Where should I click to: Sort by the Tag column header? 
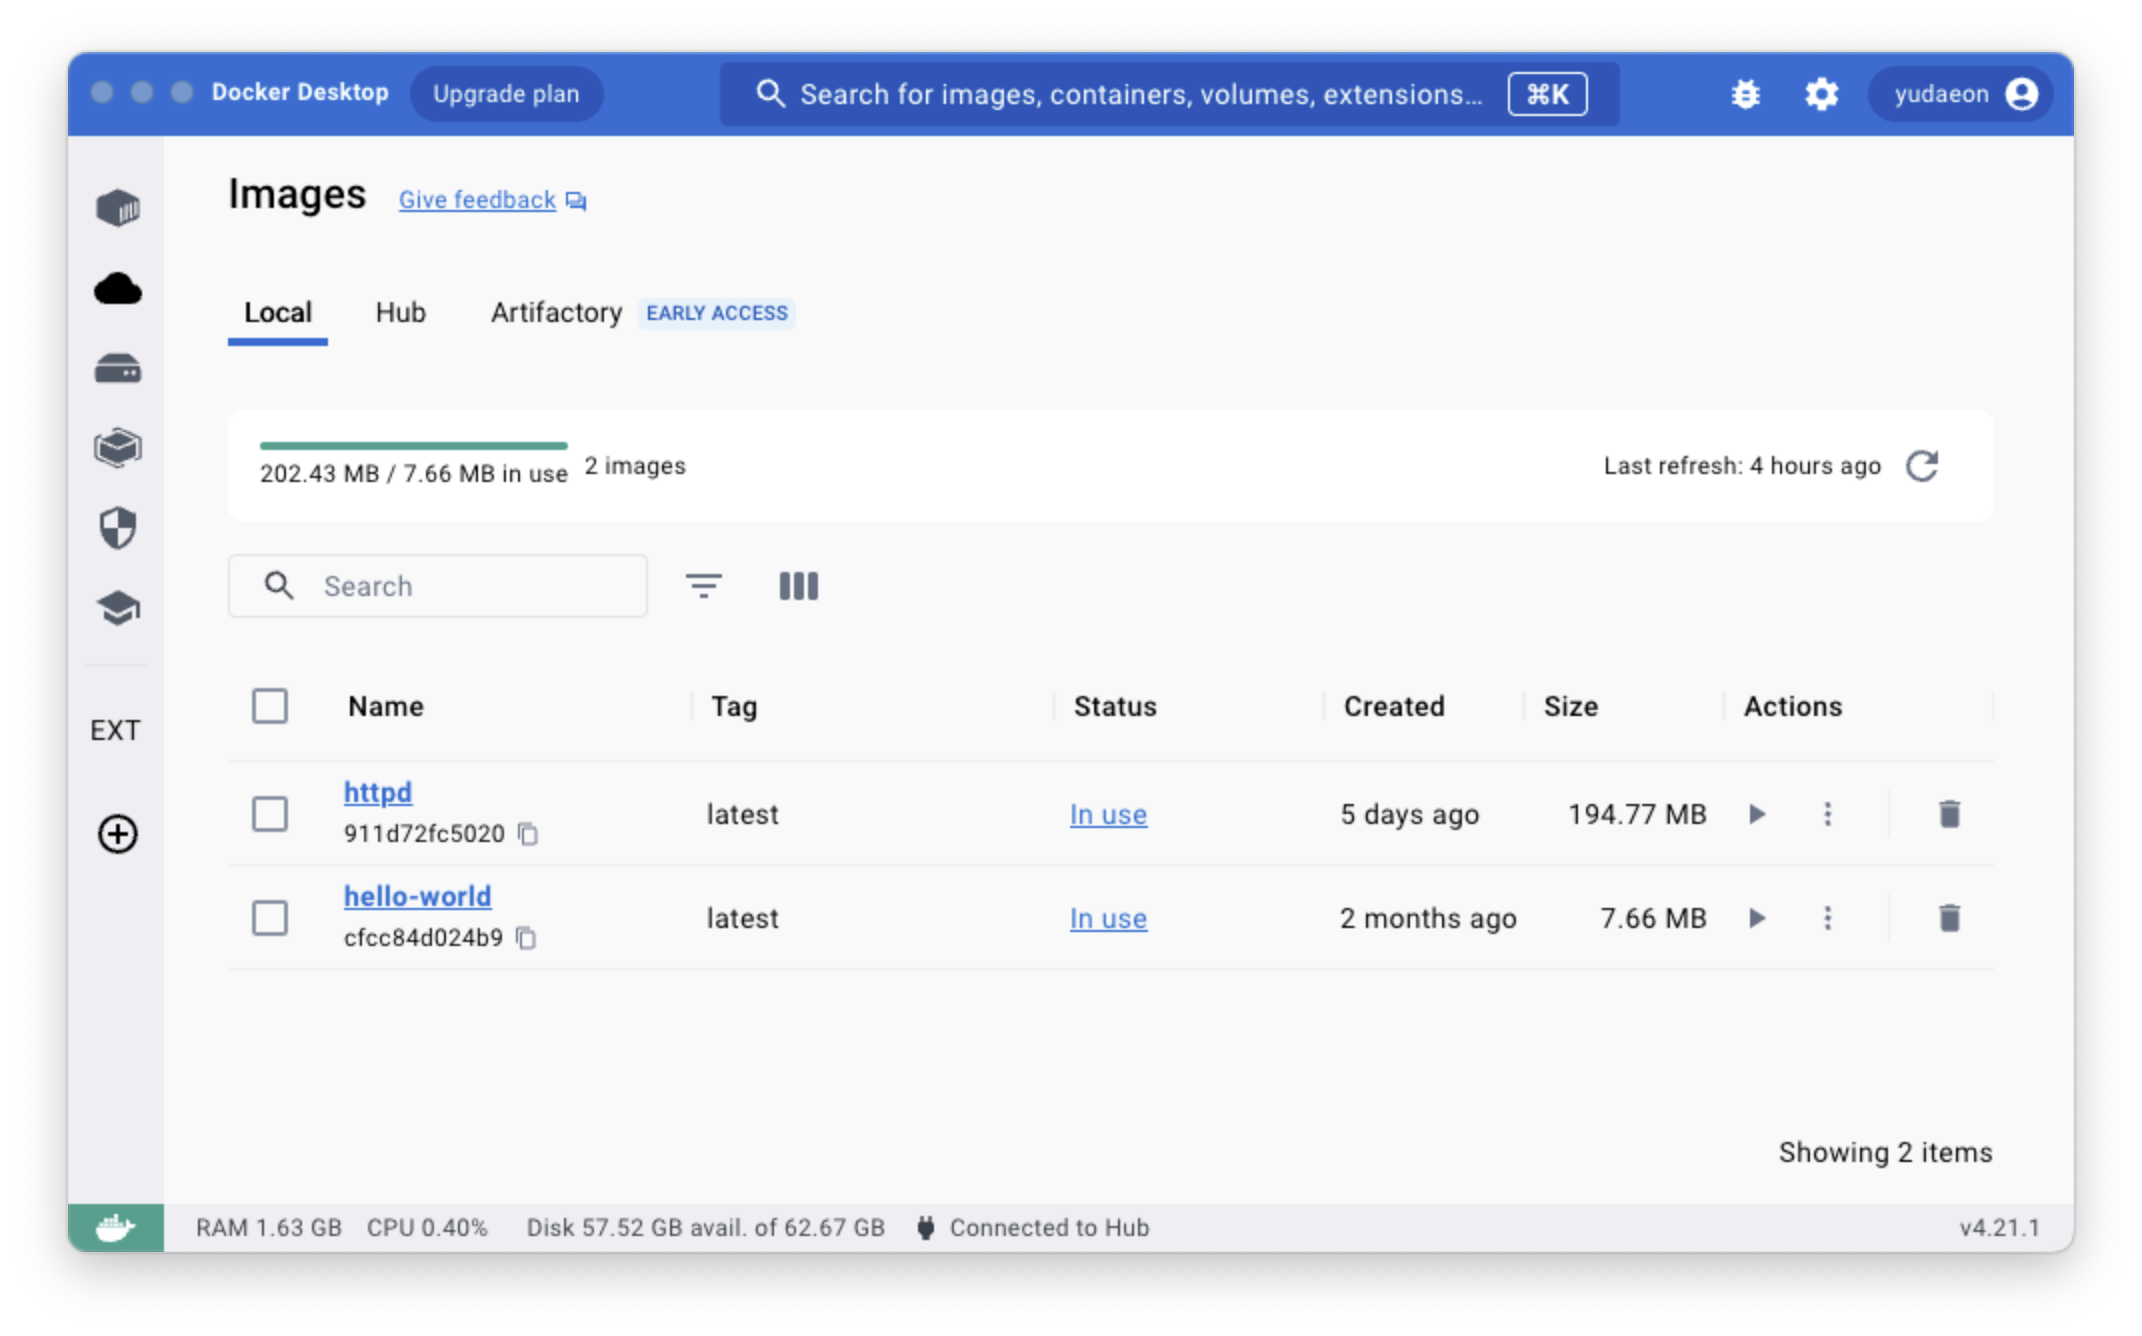[x=734, y=706]
